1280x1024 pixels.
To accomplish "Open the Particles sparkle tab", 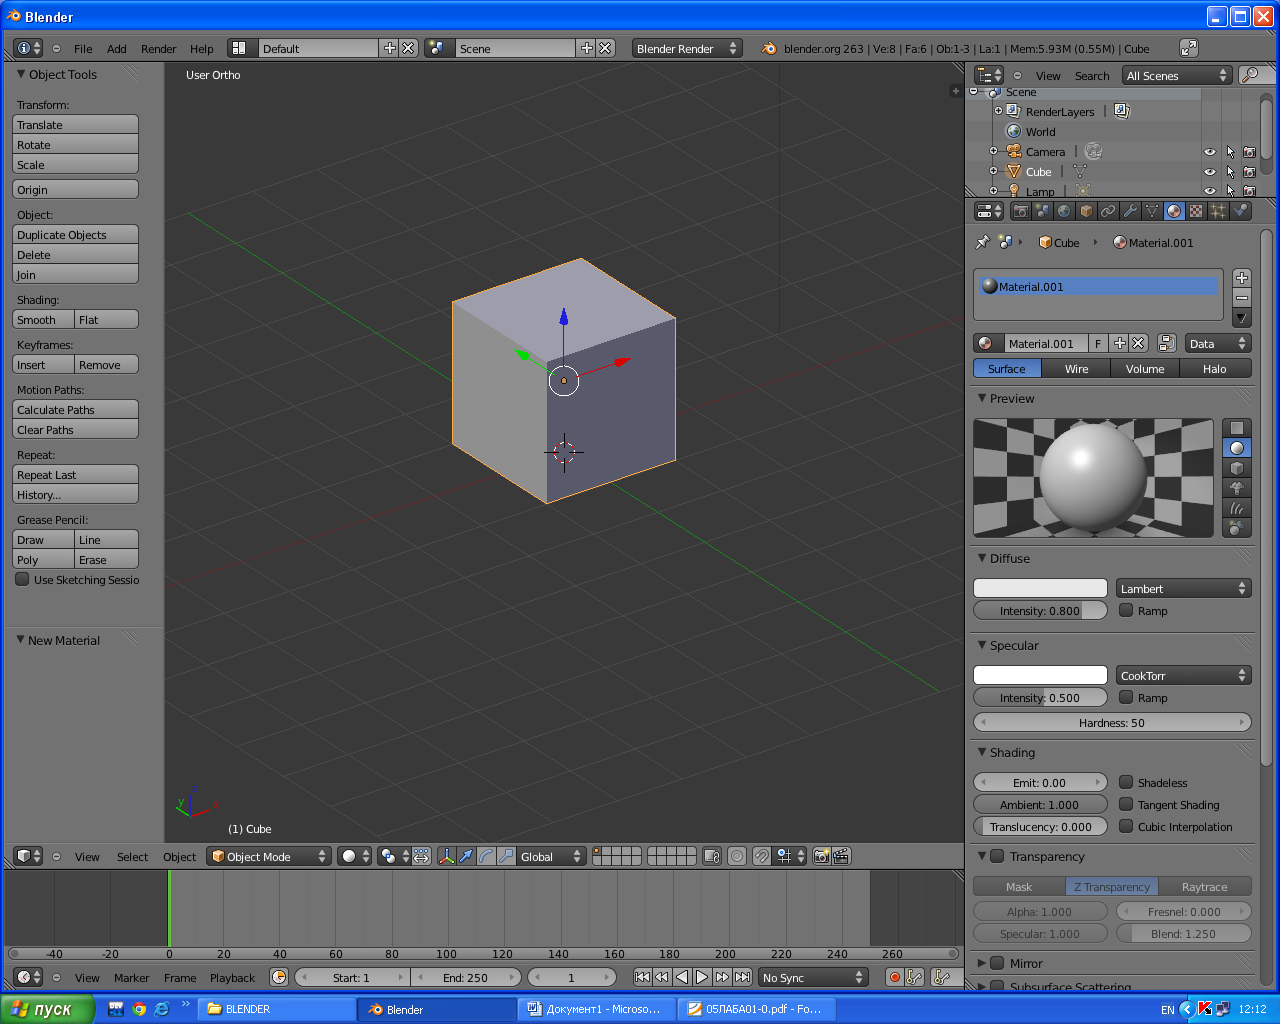I will tap(1218, 211).
